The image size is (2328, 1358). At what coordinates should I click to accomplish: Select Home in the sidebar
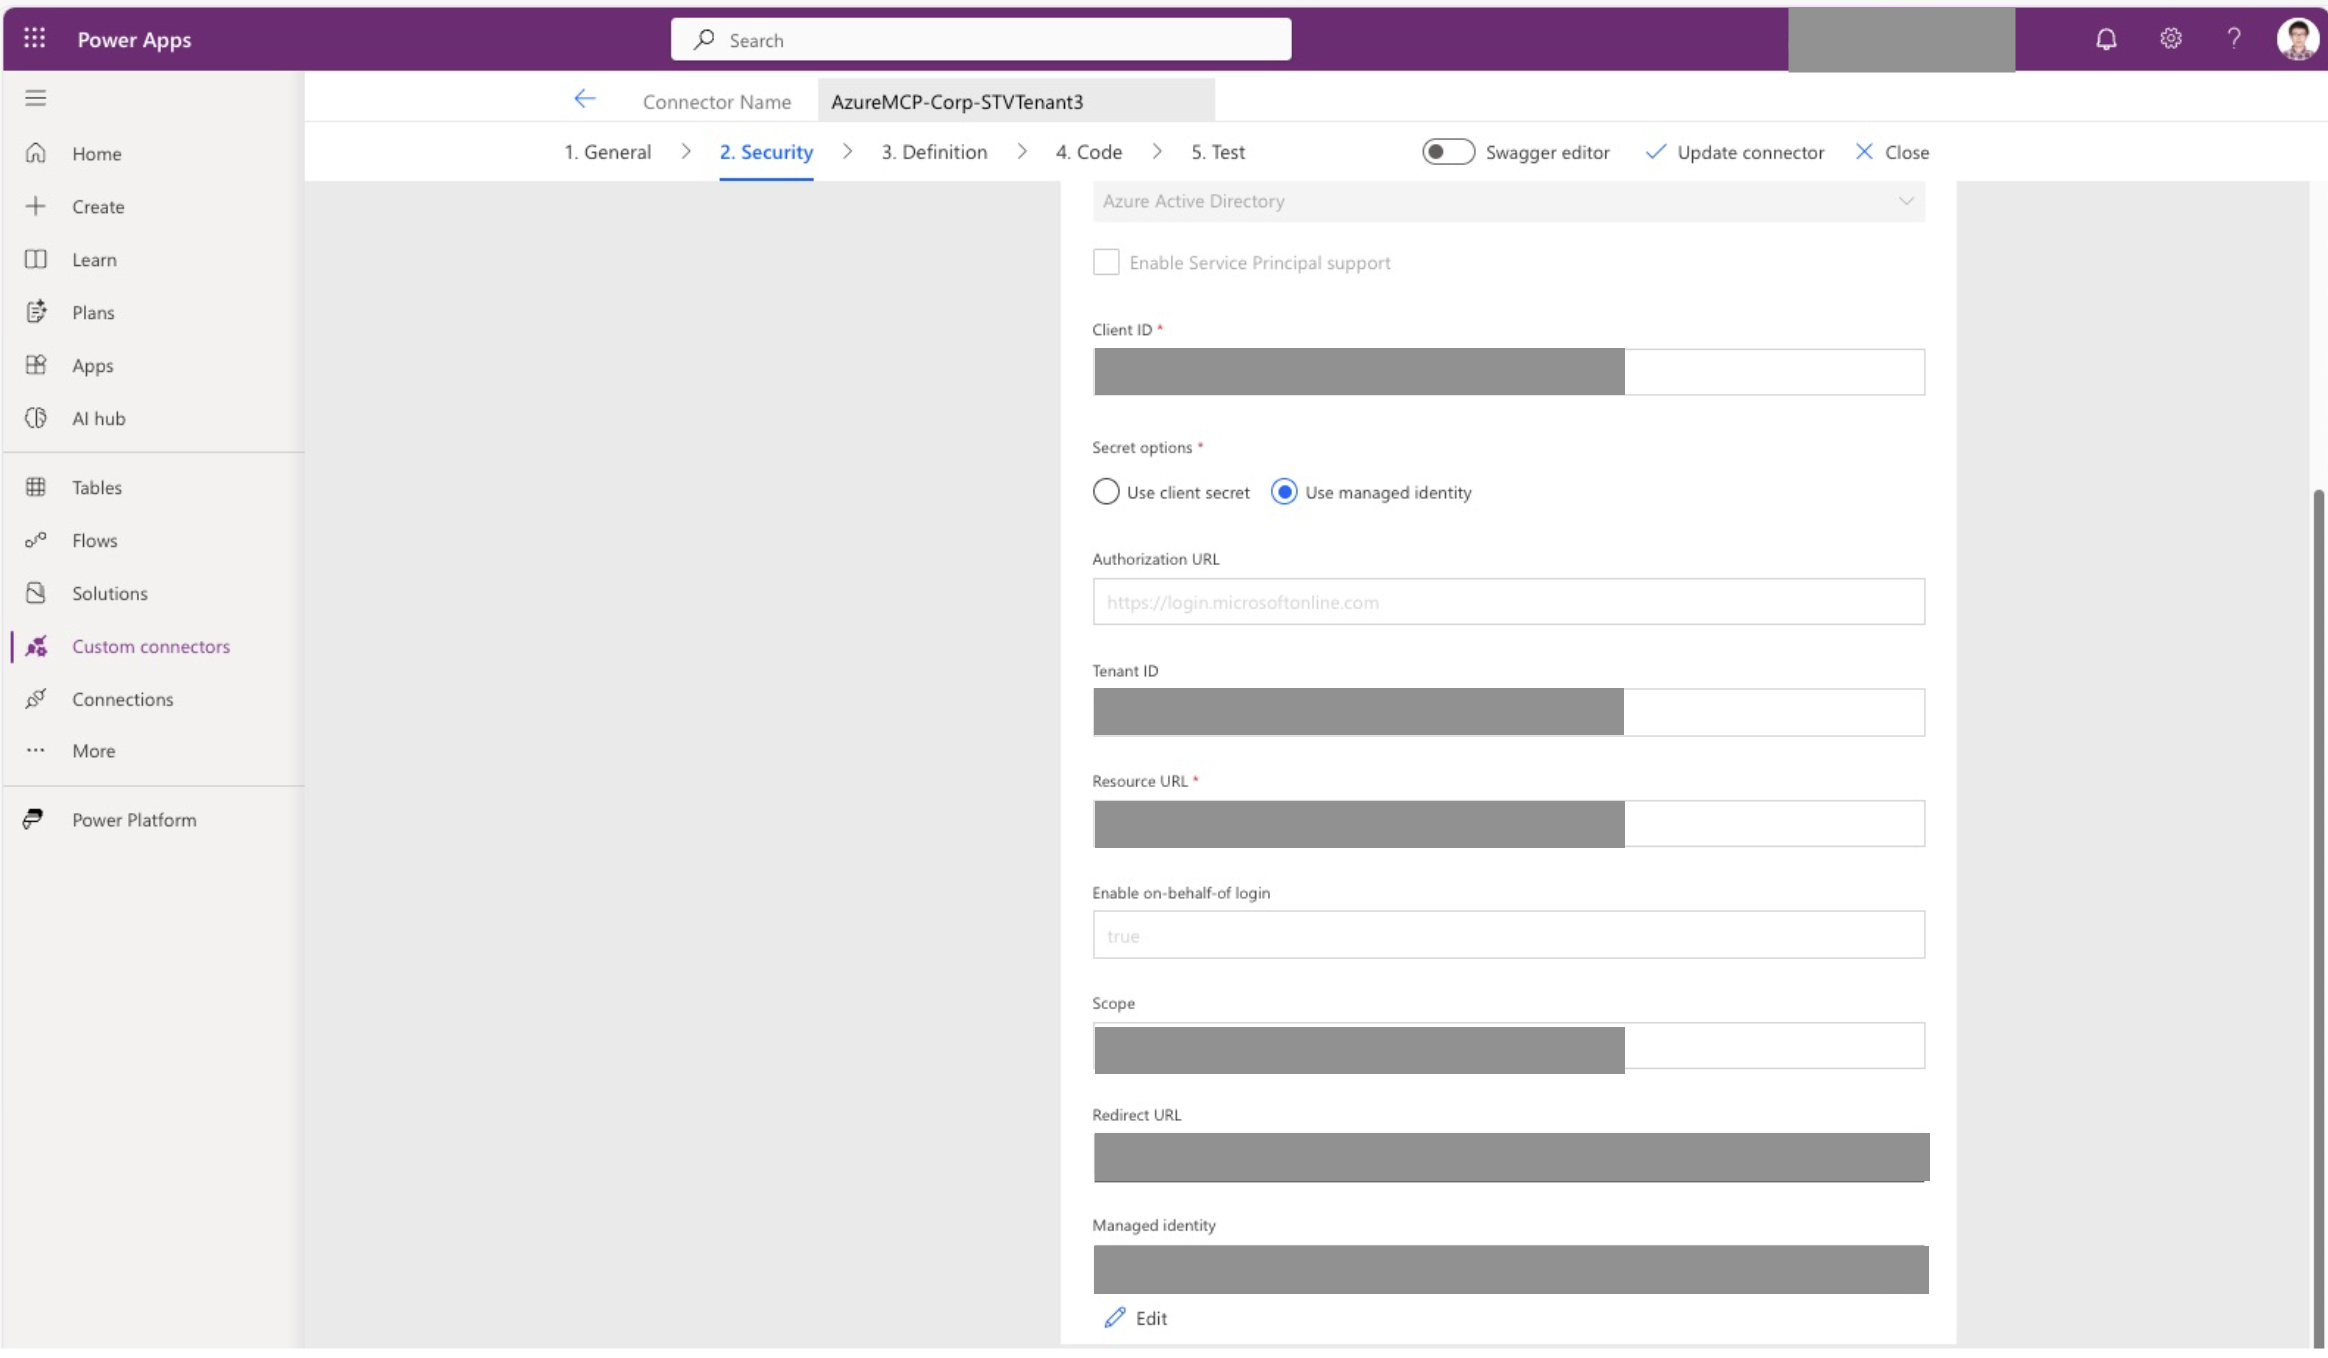95,153
